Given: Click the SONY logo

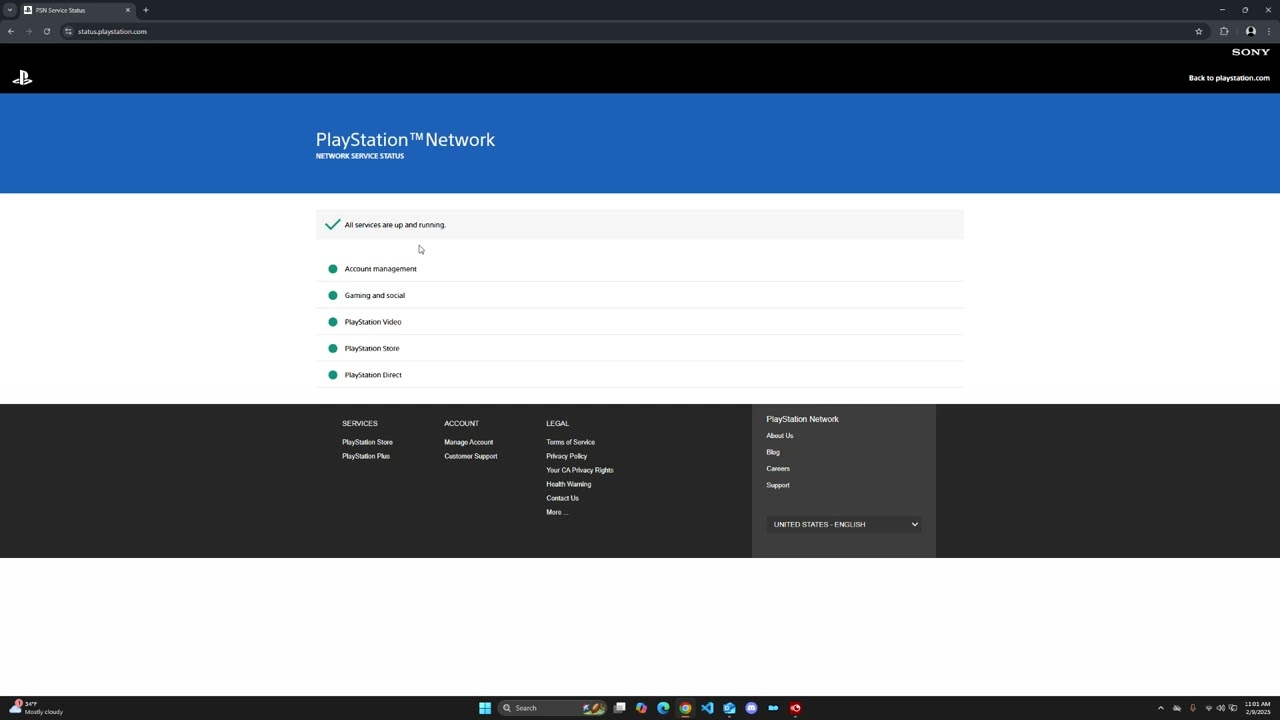Looking at the screenshot, I should pyautogui.click(x=1250, y=52).
